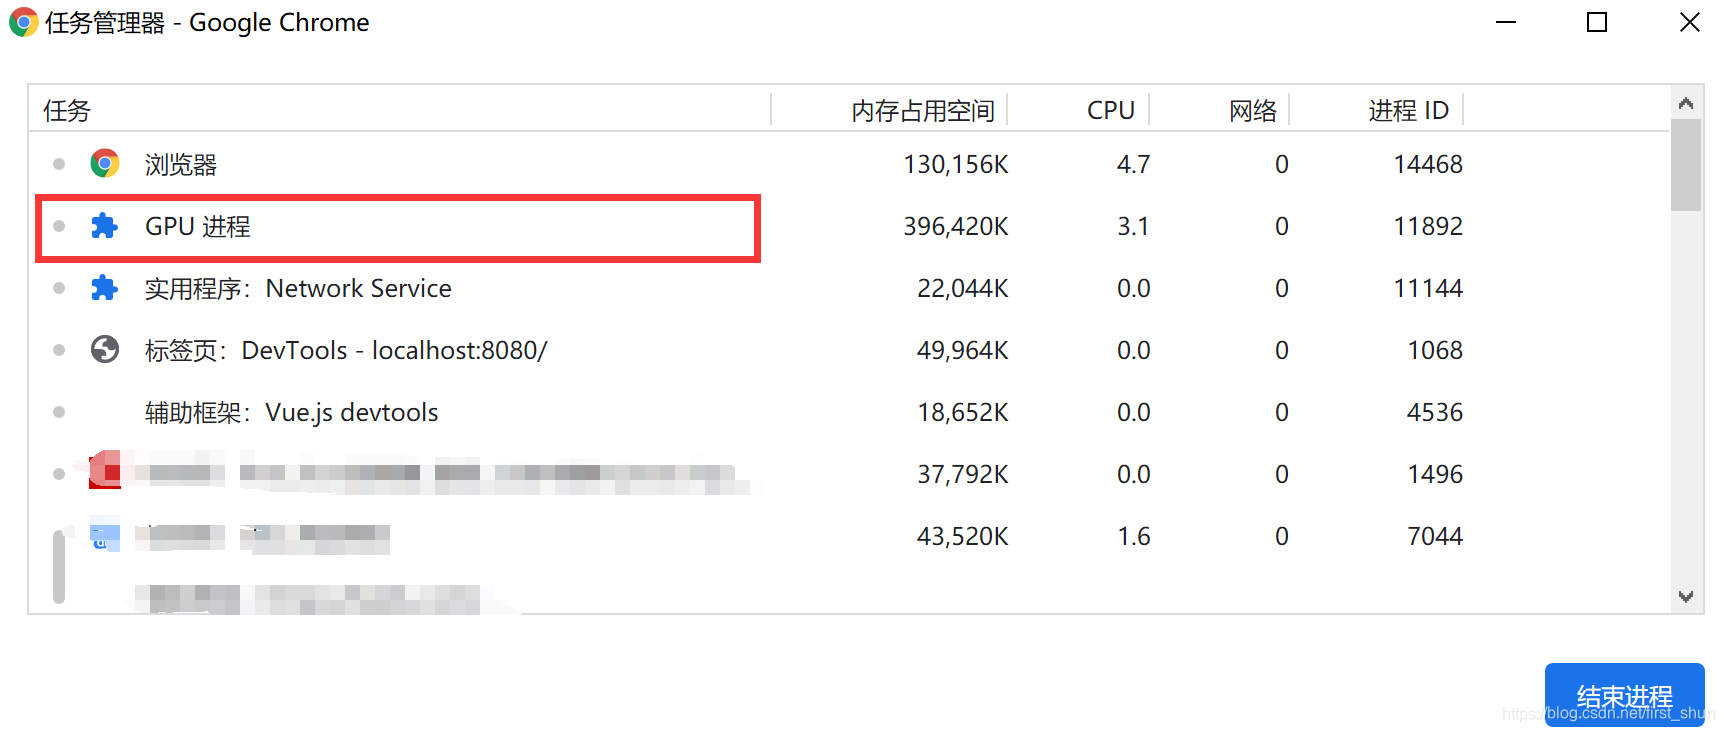The height and width of the screenshot is (732, 1724).
Task: Select 实用程序: Network Service row
Action: point(850,288)
